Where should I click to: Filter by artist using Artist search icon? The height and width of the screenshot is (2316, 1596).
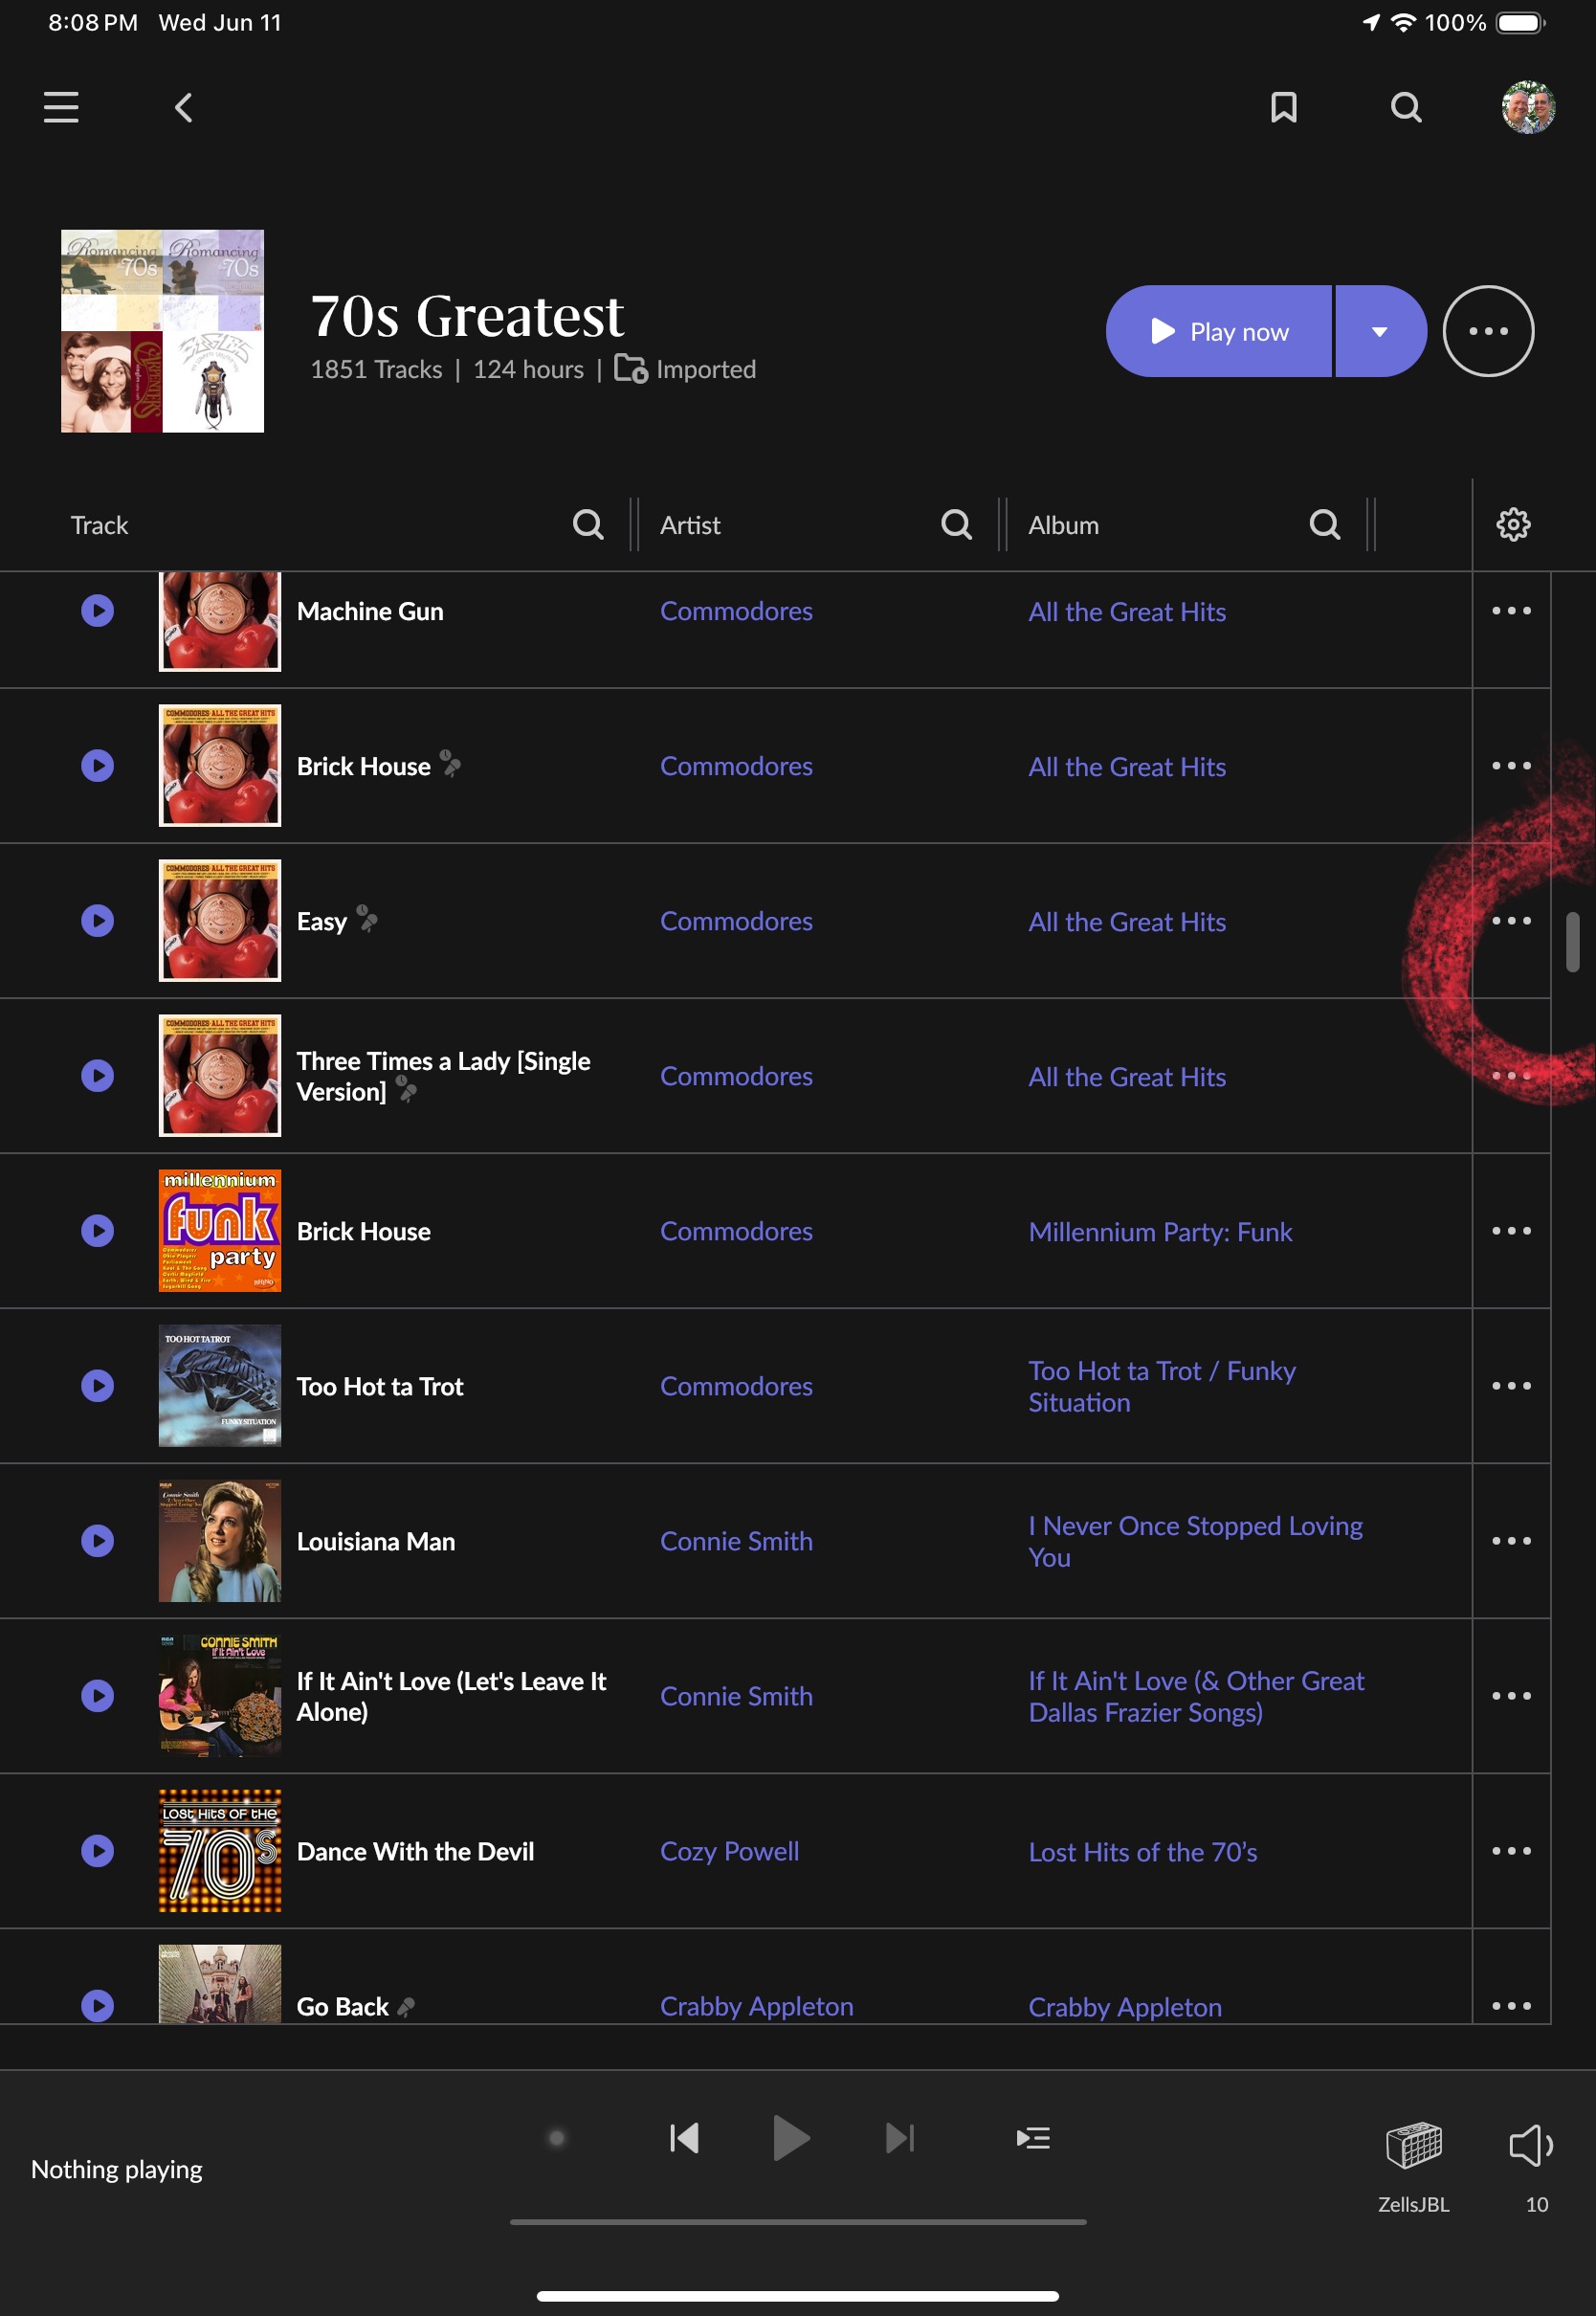[x=956, y=524]
